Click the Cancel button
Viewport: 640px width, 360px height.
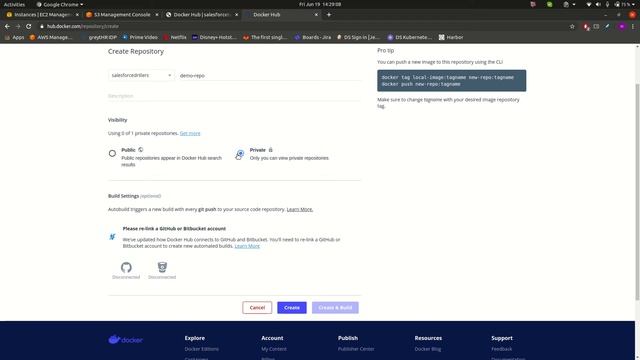(x=257, y=308)
